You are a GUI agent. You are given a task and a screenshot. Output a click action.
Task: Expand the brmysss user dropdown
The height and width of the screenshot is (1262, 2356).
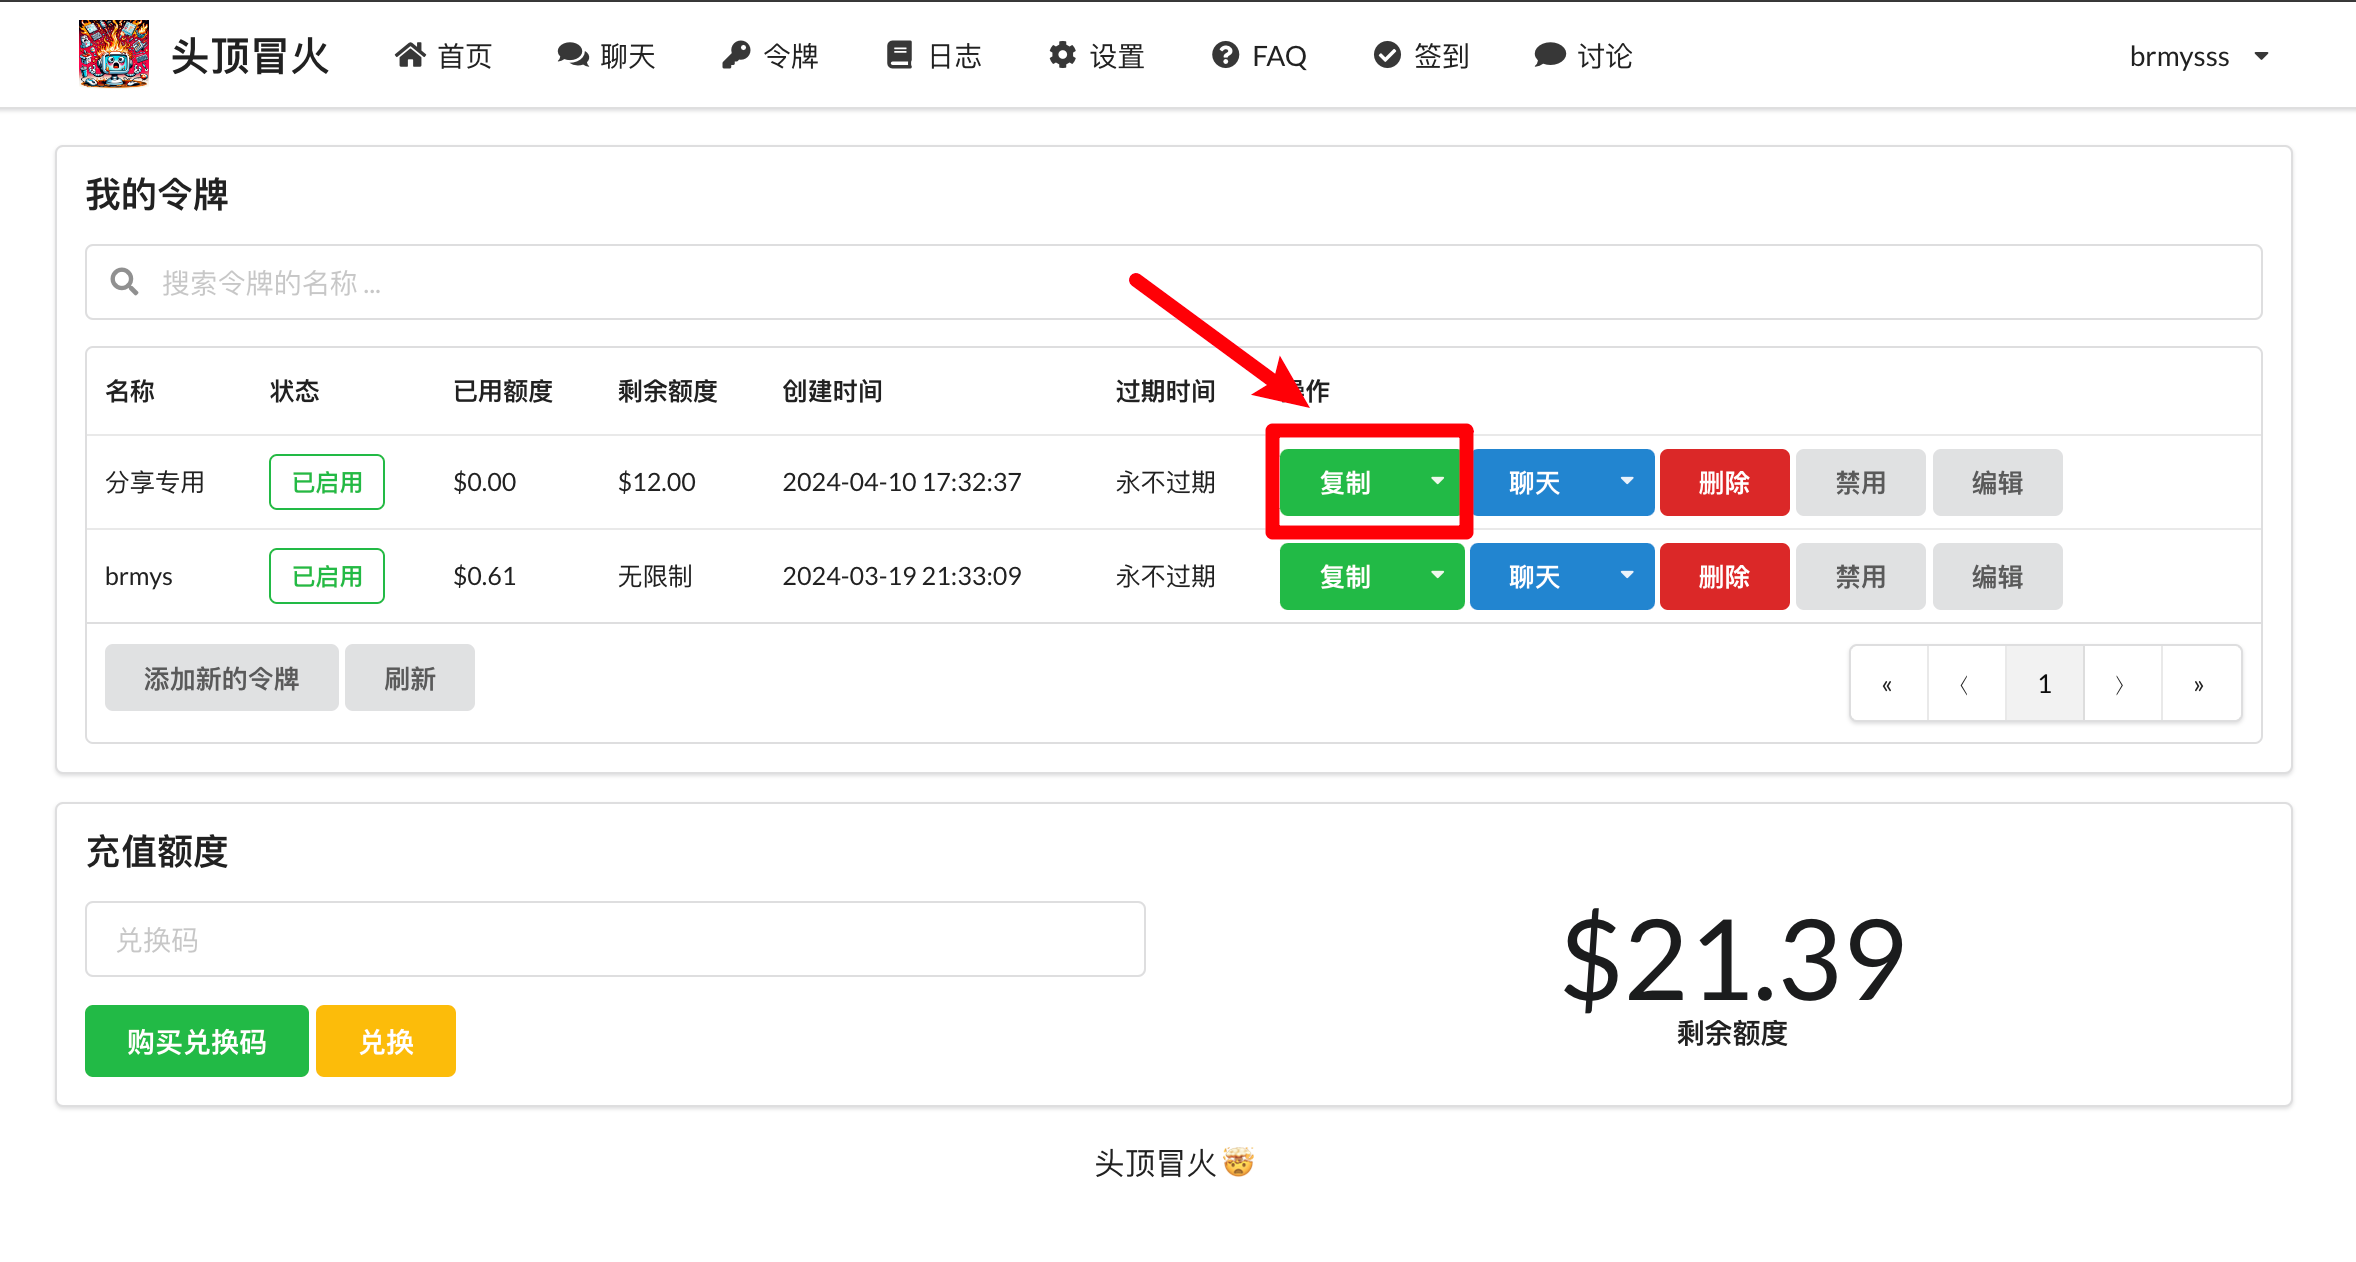point(2198,56)
